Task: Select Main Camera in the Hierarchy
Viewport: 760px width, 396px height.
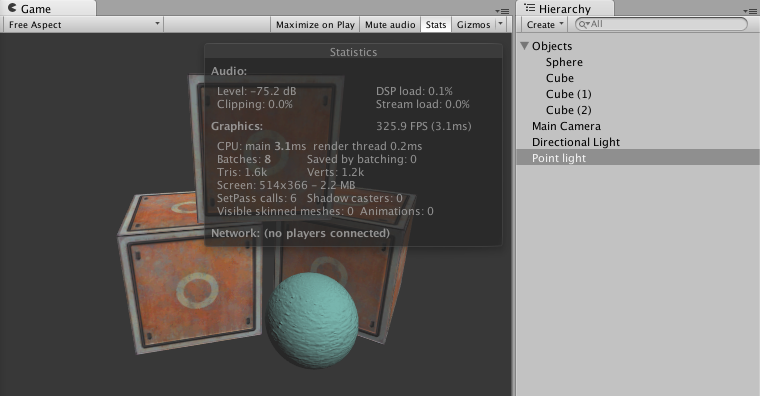Action: coord(566,126)
